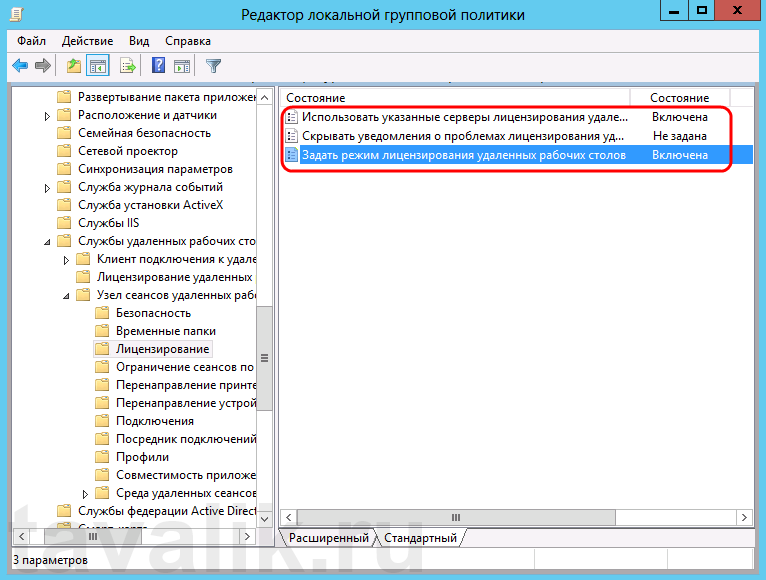766x580 pixels.
Task: Click the Filter funnel toolbar icon
Action: pyautogui.click(x=213, y=66)
